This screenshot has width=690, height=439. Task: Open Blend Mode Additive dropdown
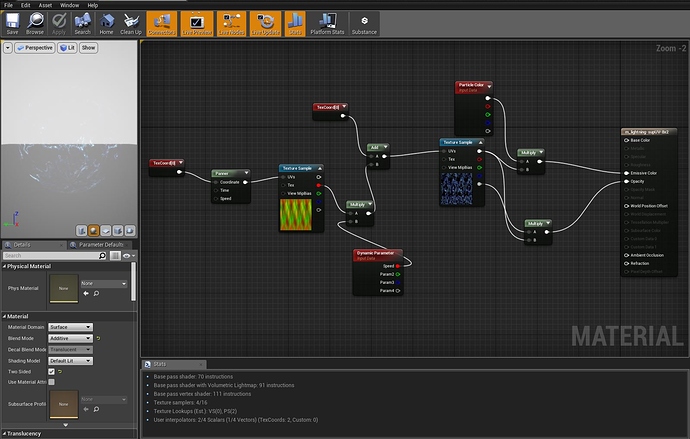coord(70,338)
